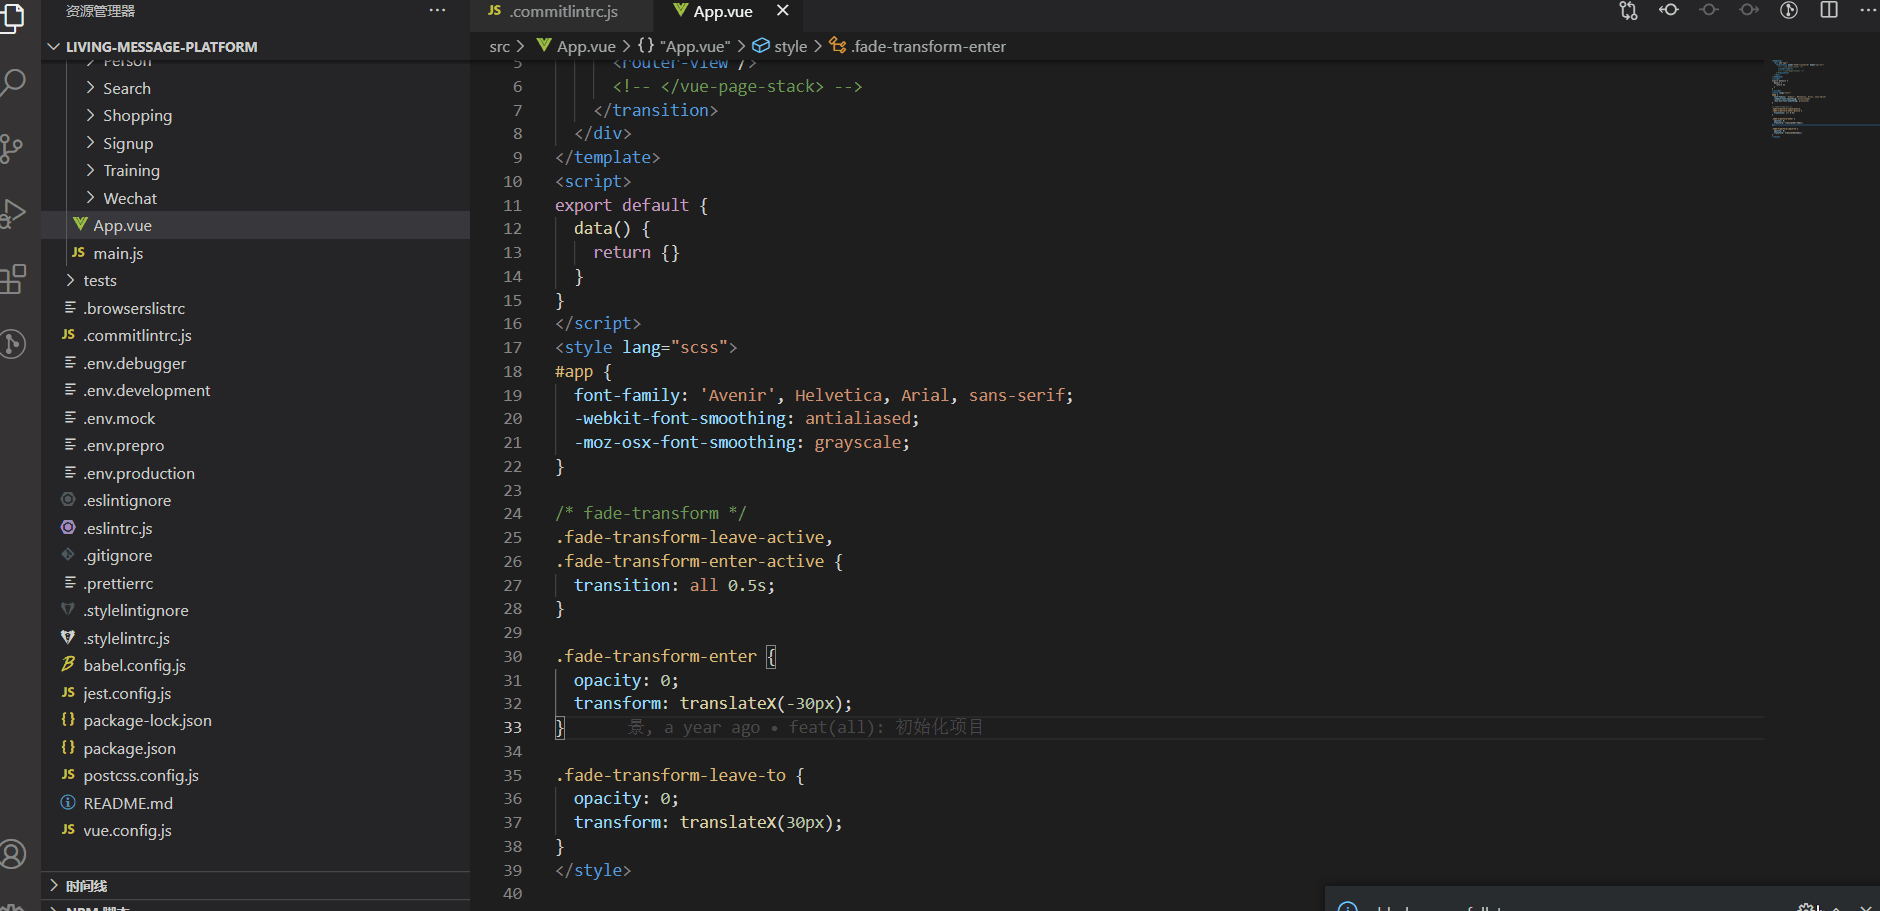Image resolution: width=1880 pixels, height=911 pixels.
Task: Open the README.md file
Action: pyautogui.click(x=255, y=804)
